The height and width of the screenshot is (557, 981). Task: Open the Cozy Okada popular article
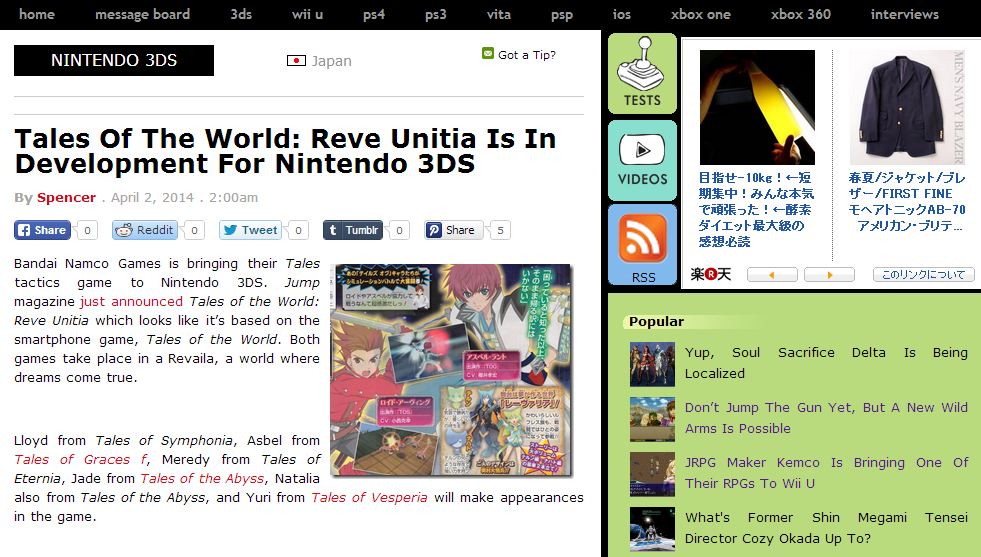(x=826, y=528)
